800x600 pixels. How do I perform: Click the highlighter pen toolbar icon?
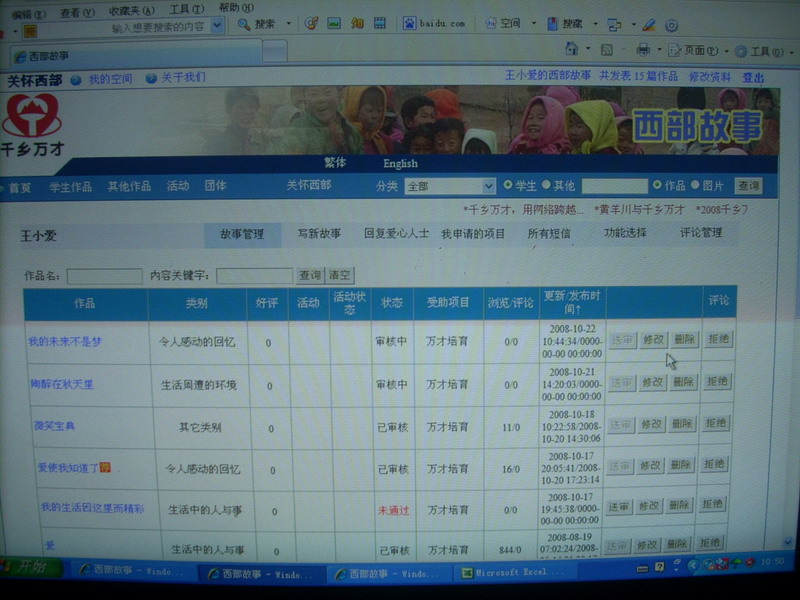649,24
